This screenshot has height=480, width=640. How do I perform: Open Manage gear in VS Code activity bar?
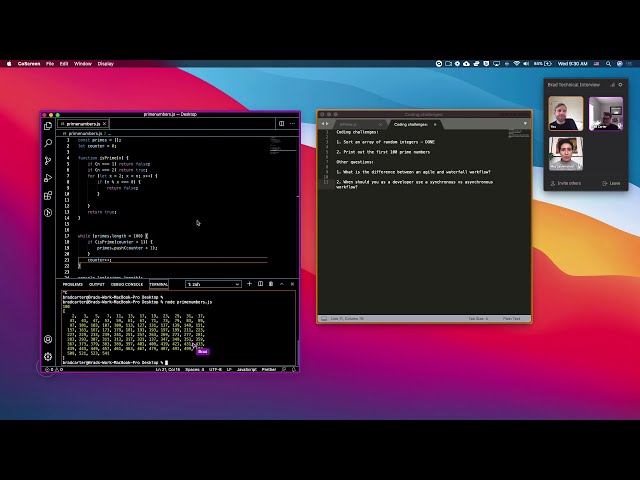(x=48, y=357)
